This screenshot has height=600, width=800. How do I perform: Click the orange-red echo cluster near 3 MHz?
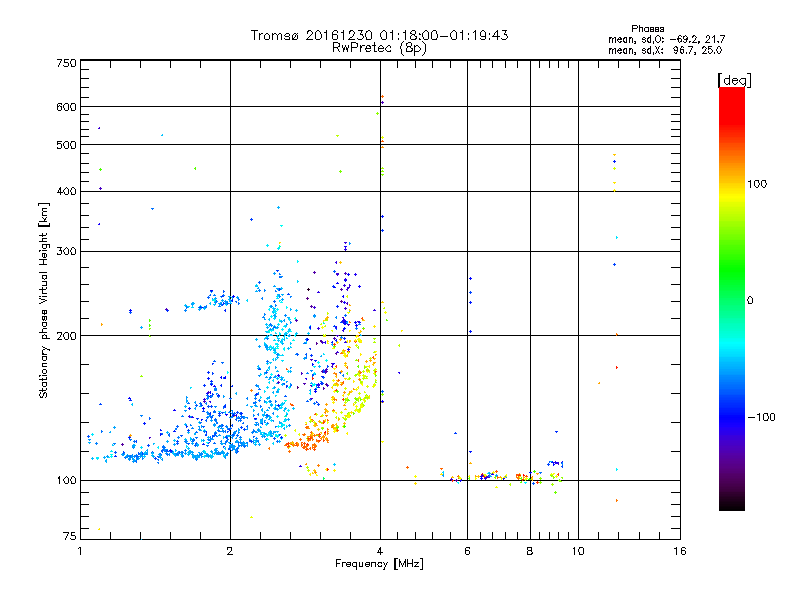coord(308,440)
